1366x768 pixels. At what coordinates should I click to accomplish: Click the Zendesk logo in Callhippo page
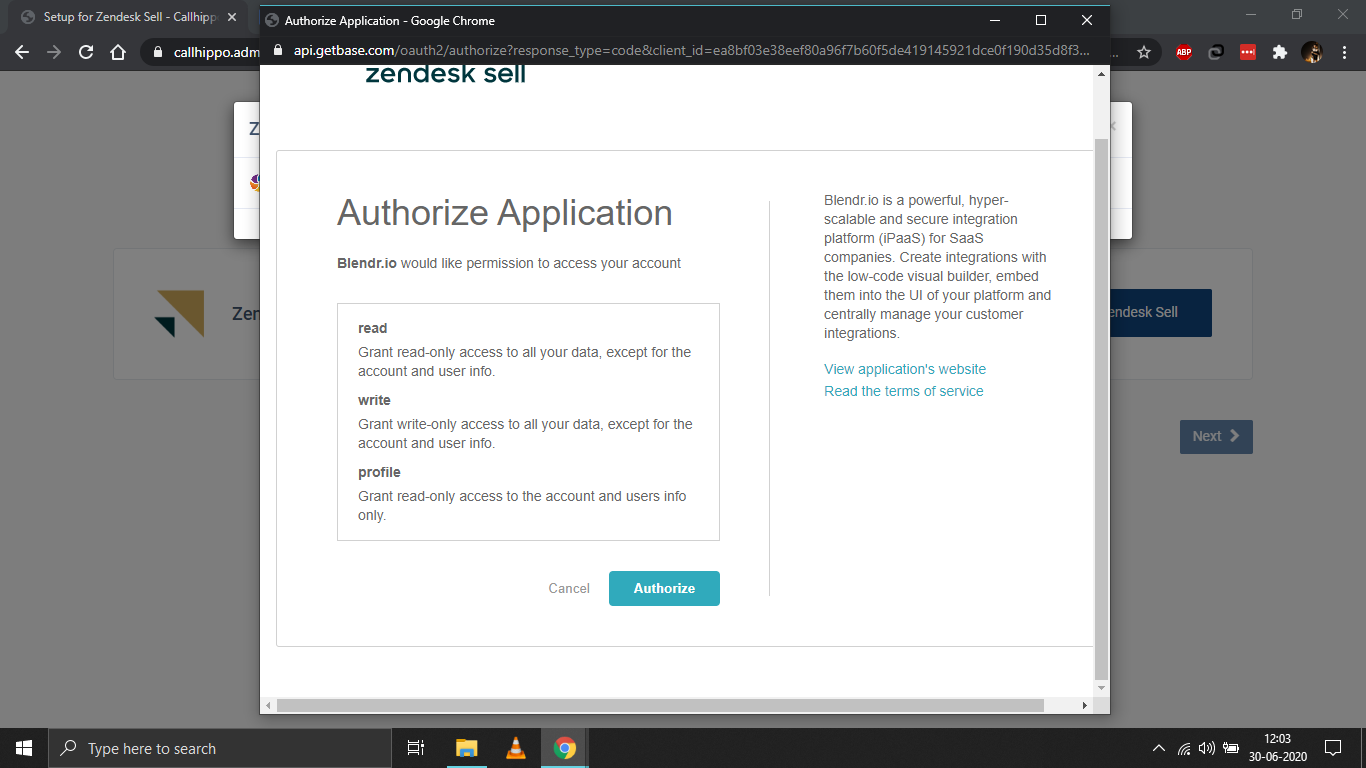pyautogui.click(x=179, y=313)
